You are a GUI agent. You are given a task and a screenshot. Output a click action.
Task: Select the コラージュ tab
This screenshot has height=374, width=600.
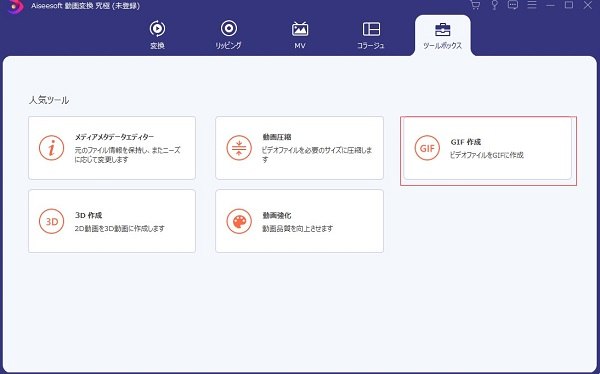click(x=371, y=35)
